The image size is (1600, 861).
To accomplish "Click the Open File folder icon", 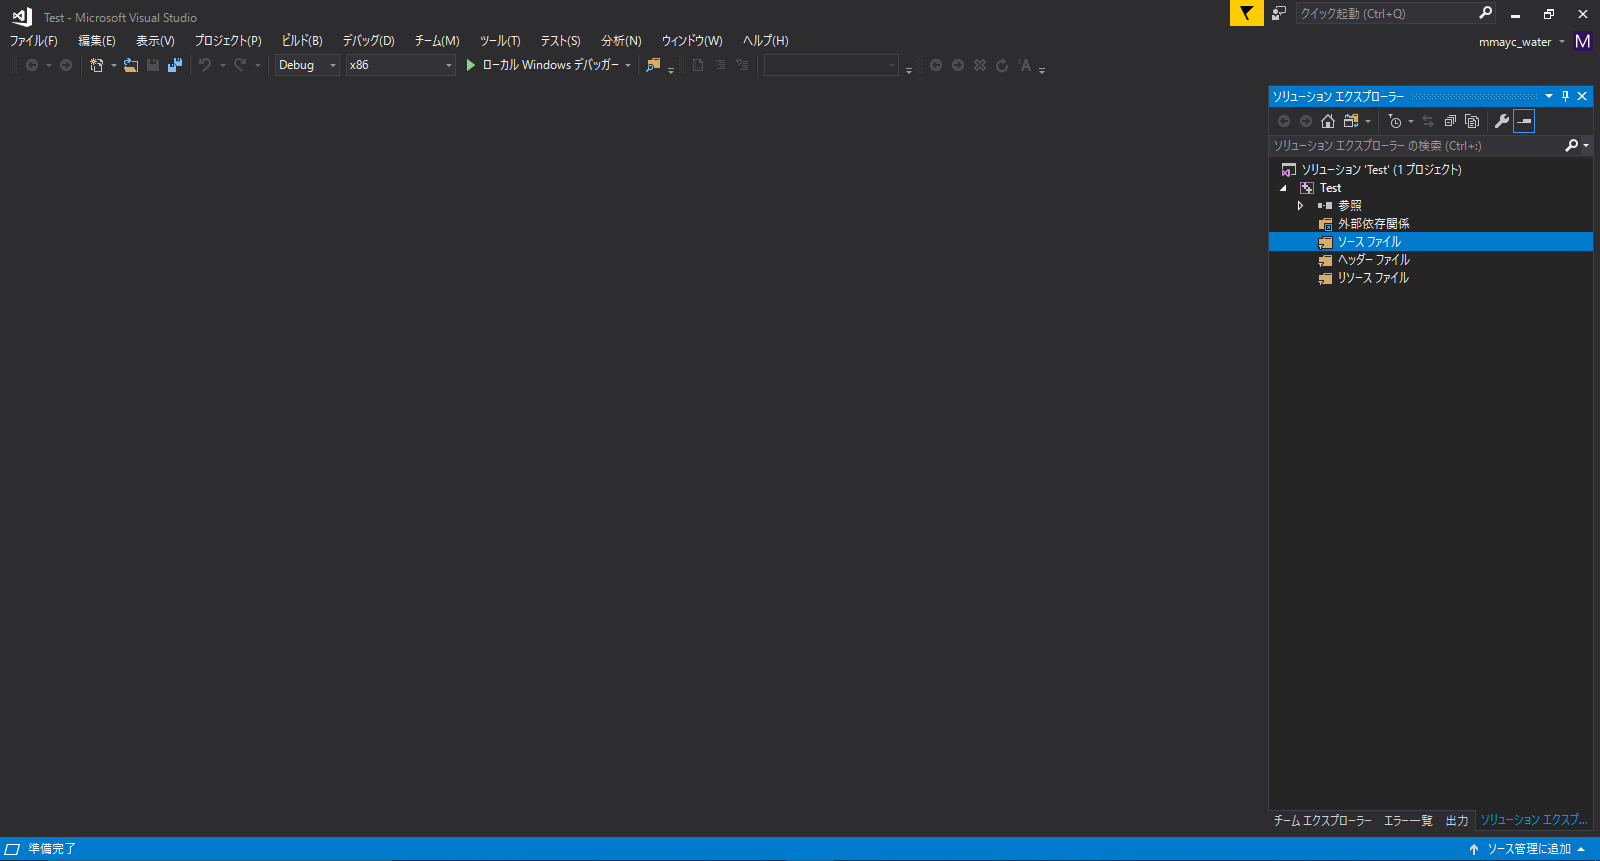I will (131, 65).
